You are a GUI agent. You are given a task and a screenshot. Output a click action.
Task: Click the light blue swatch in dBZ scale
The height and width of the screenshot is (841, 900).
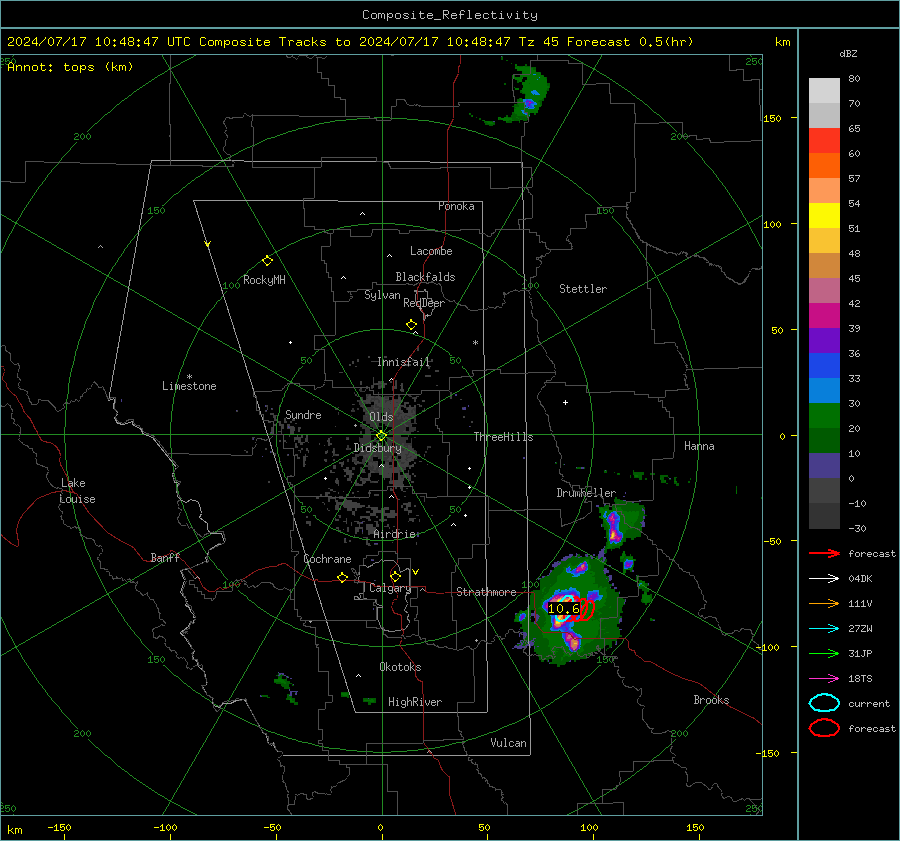(824, 391)
